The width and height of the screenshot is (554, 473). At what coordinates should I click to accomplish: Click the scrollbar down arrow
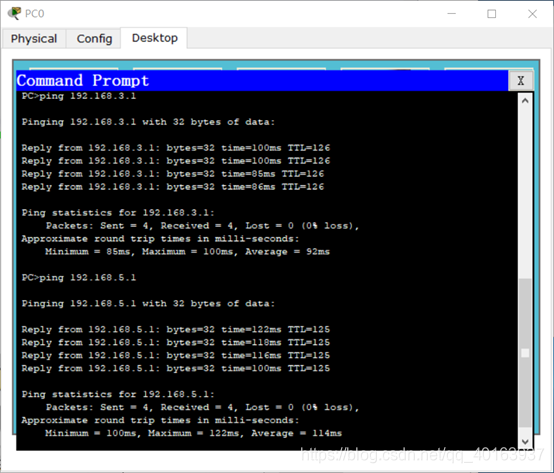point(525,442)
